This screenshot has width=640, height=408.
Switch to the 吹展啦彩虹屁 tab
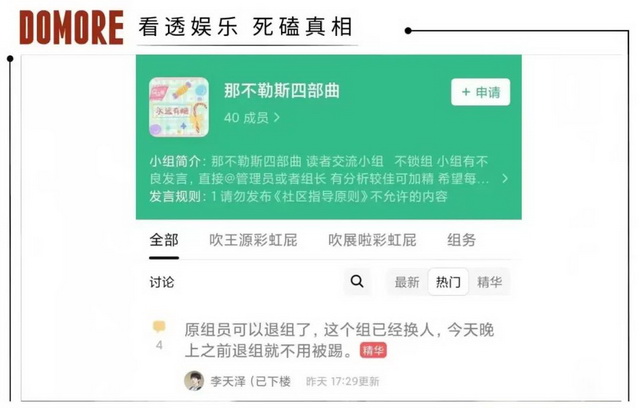click(372, 240)
